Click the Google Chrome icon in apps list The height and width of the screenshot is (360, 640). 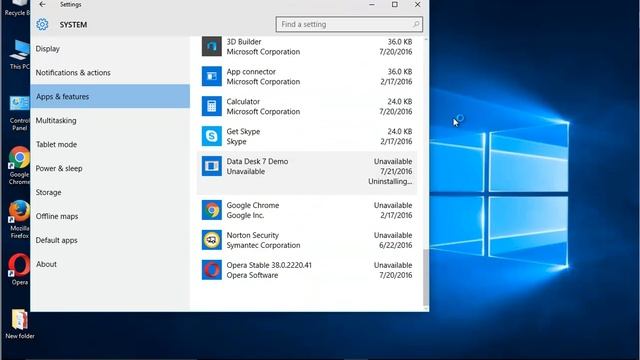211,210
